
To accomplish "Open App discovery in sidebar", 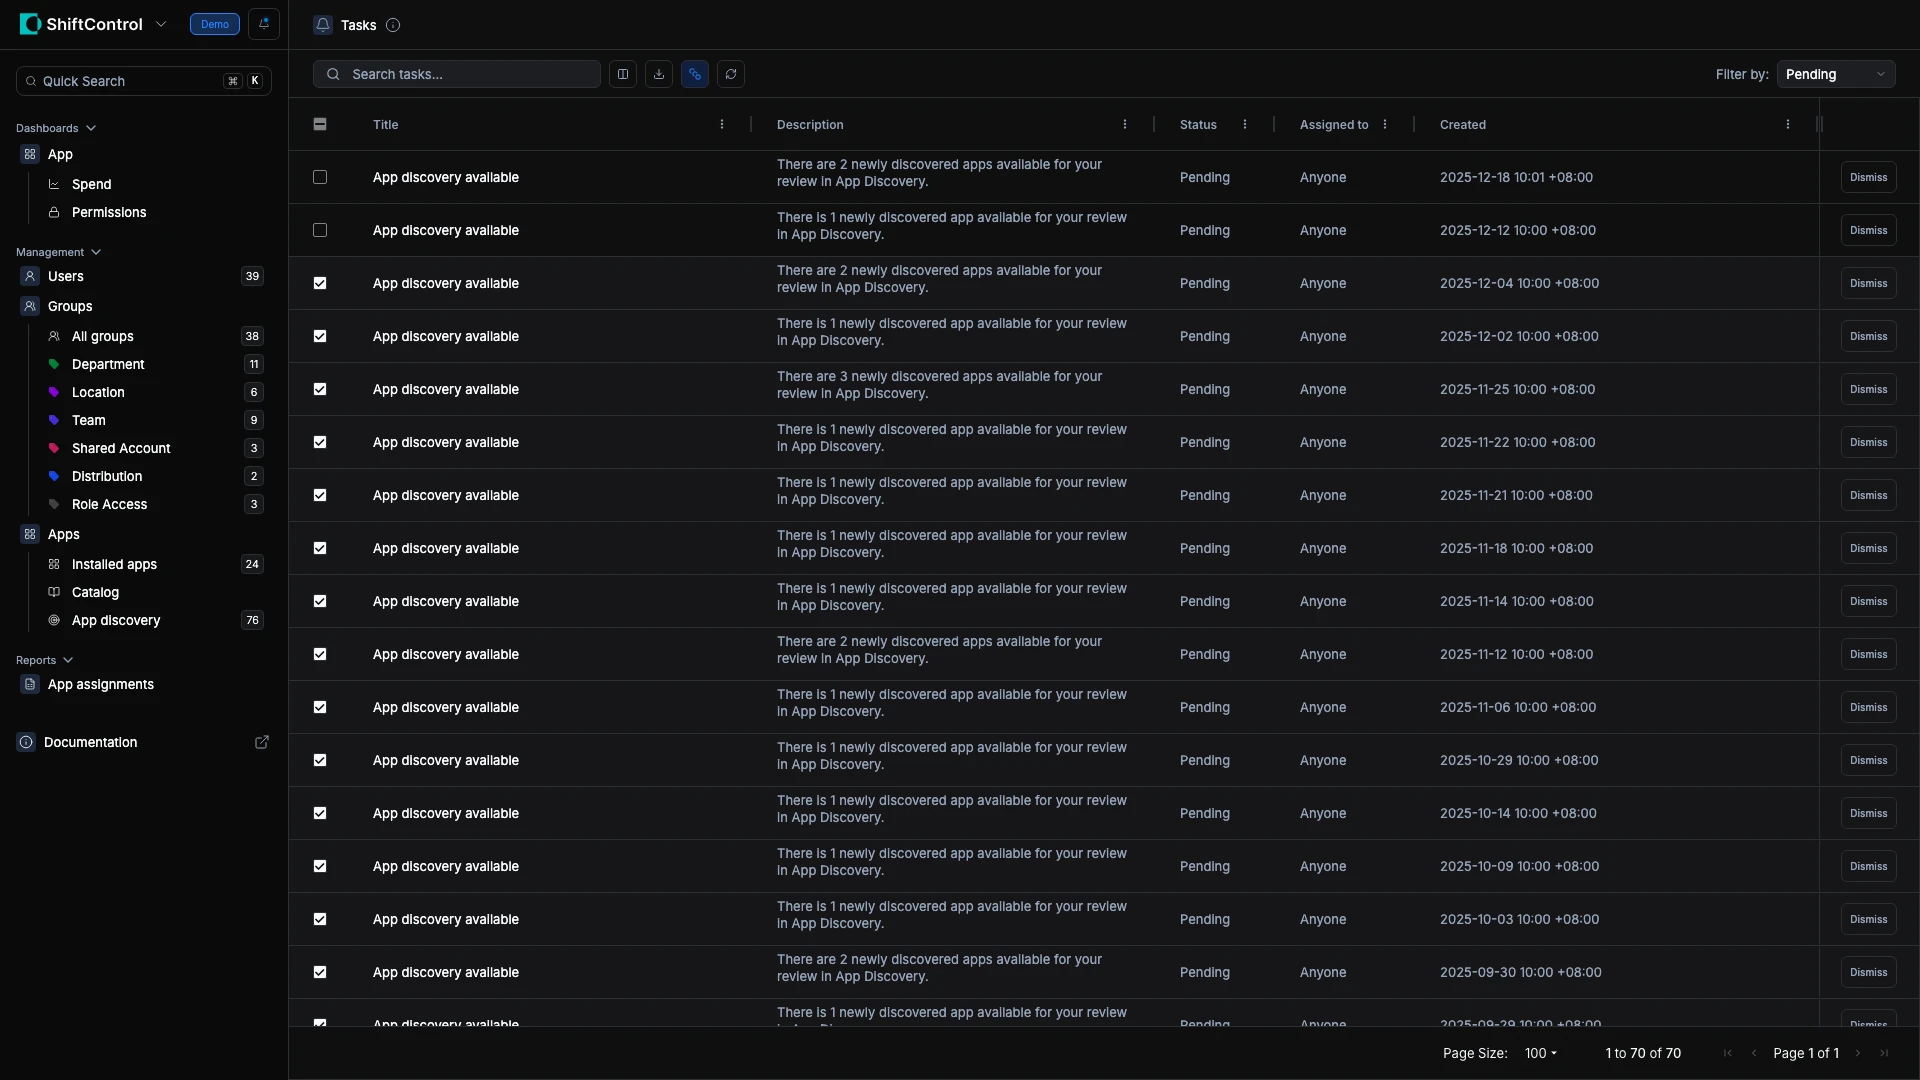I will [x=116, y=620].
